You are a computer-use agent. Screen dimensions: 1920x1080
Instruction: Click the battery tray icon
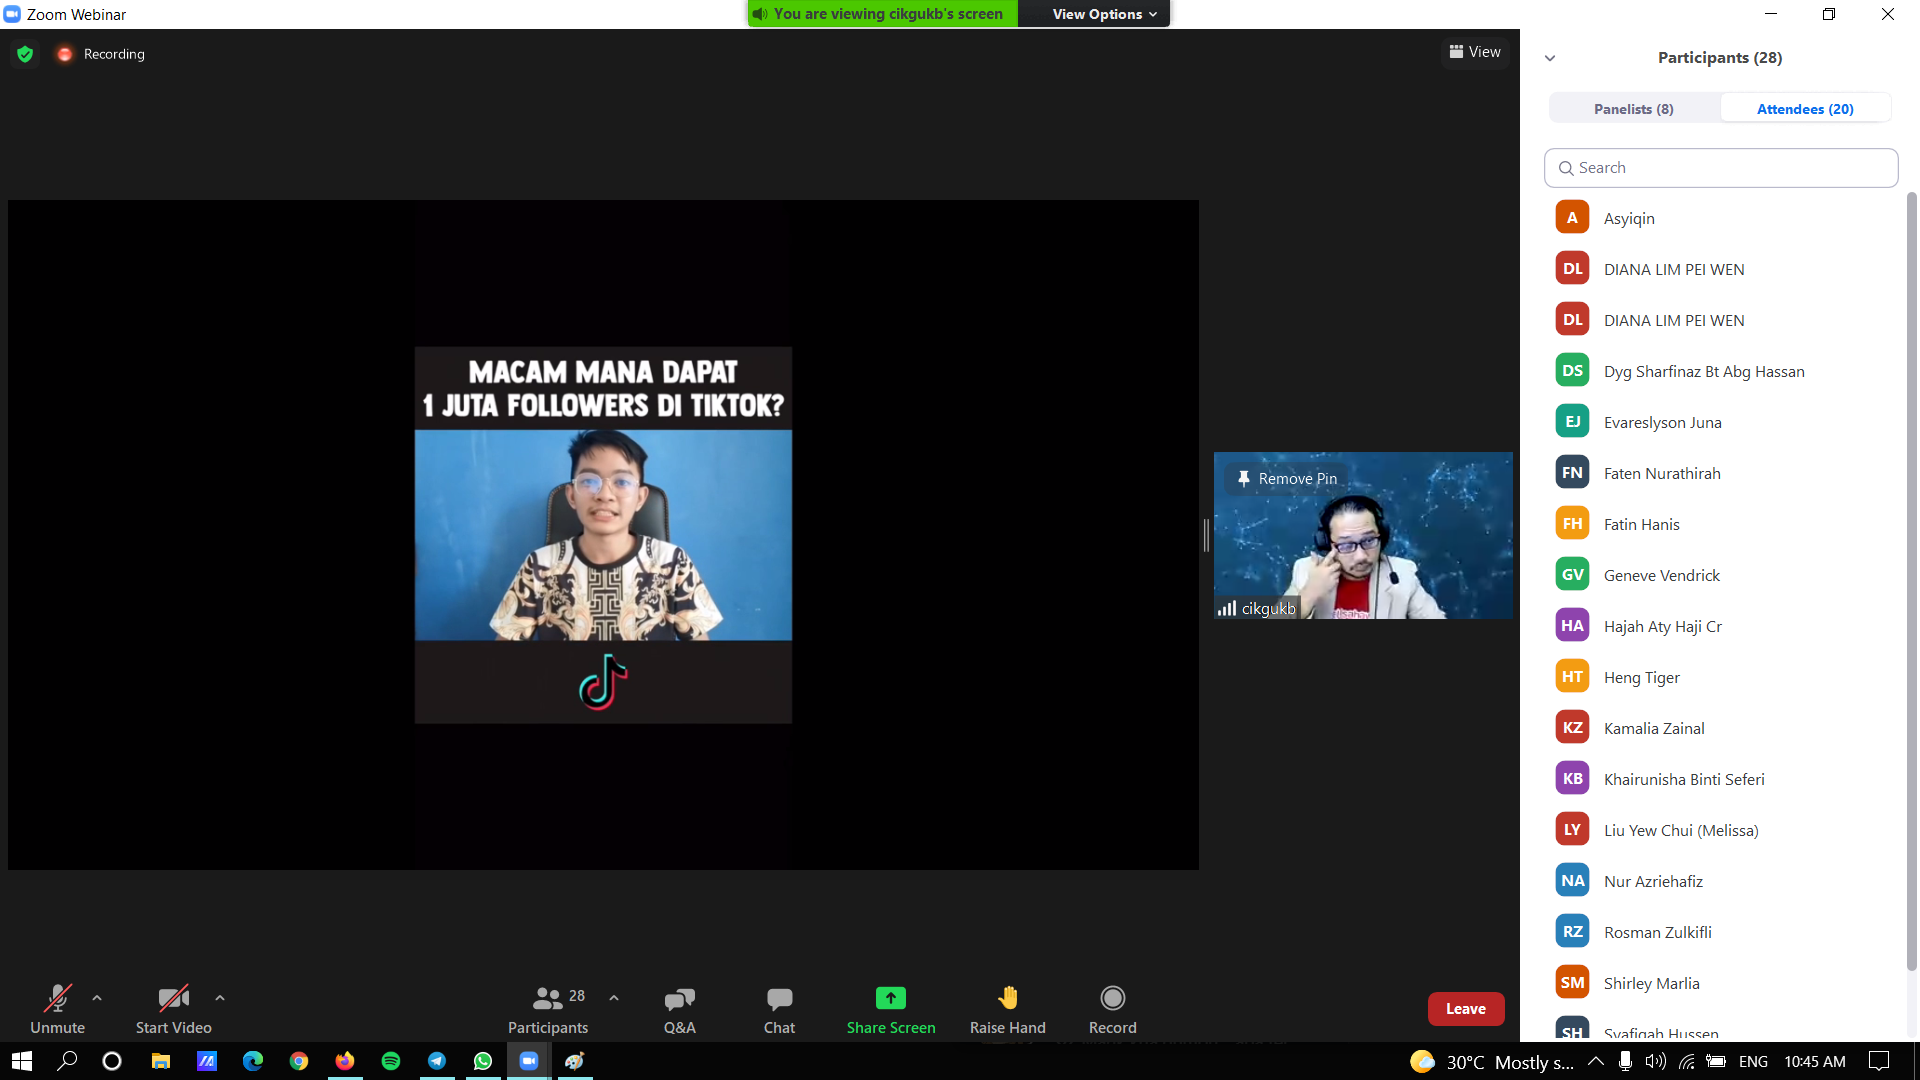pos(1716,1061)
